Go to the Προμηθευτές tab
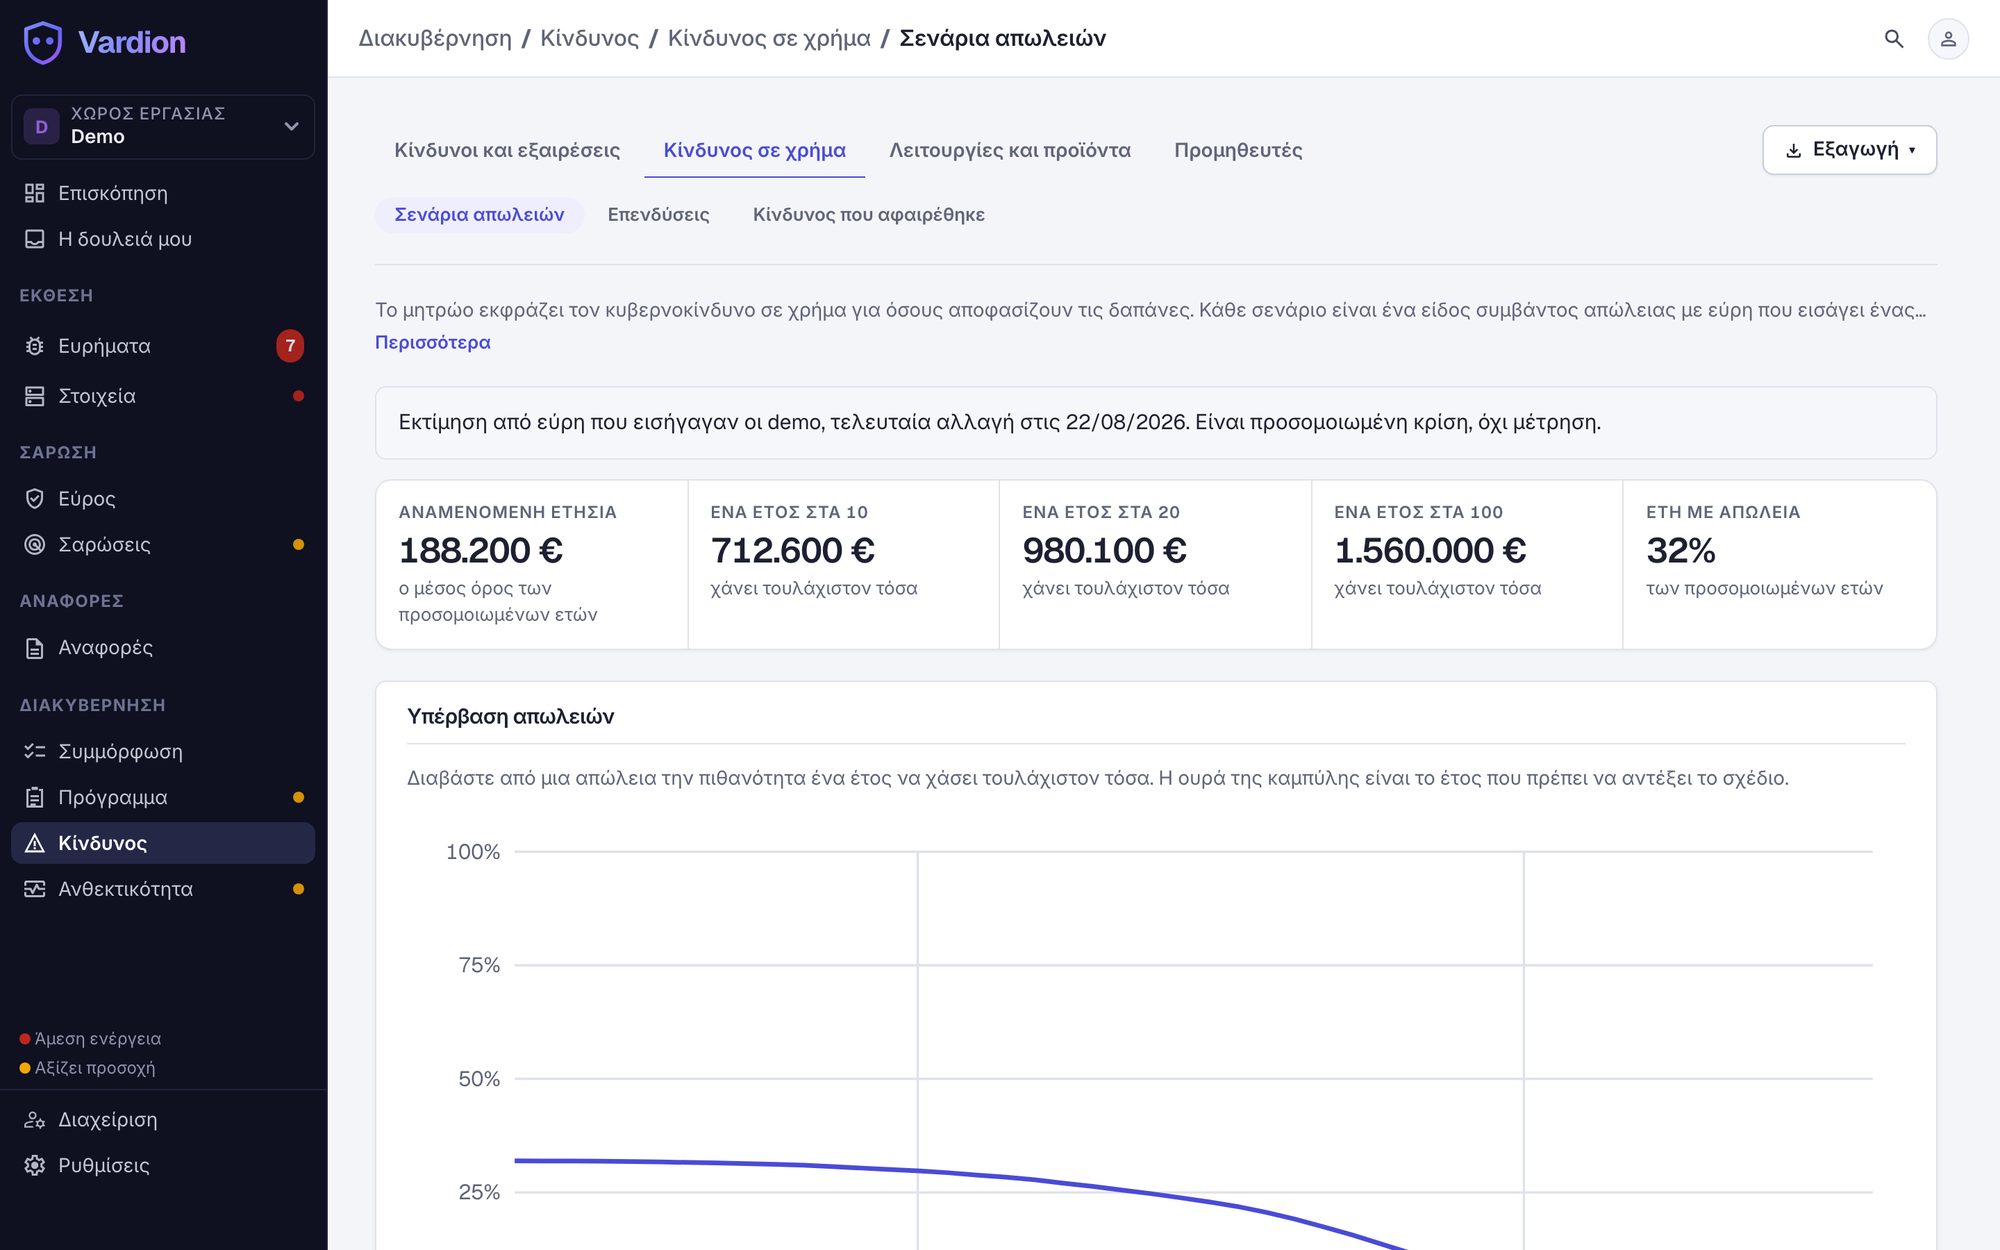2000x1250 pixels. [1238, 150]
